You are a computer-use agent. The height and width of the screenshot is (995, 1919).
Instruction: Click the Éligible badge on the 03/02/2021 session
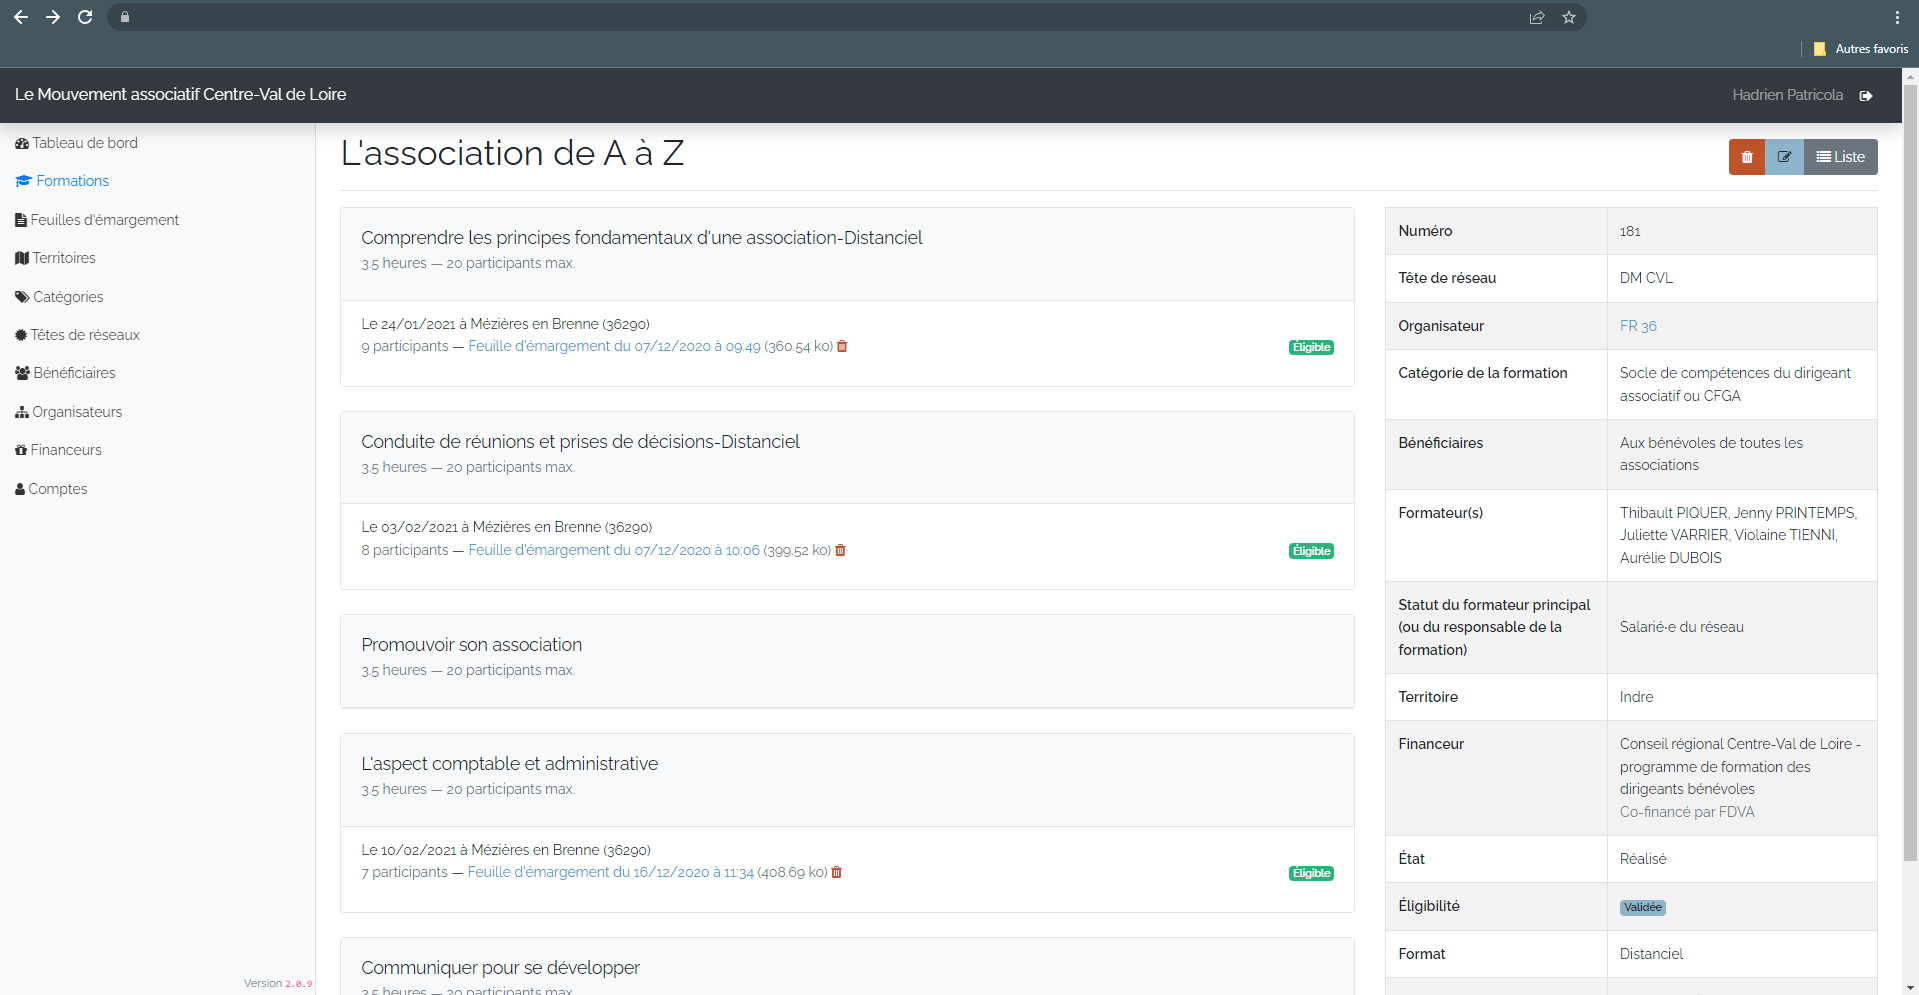coord(1310,550)
